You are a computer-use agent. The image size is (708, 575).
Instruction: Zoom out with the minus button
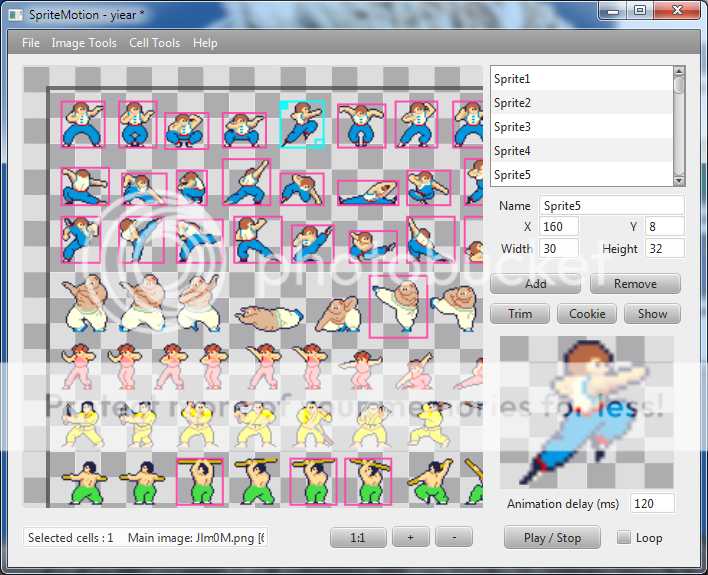tap(454, 538)
